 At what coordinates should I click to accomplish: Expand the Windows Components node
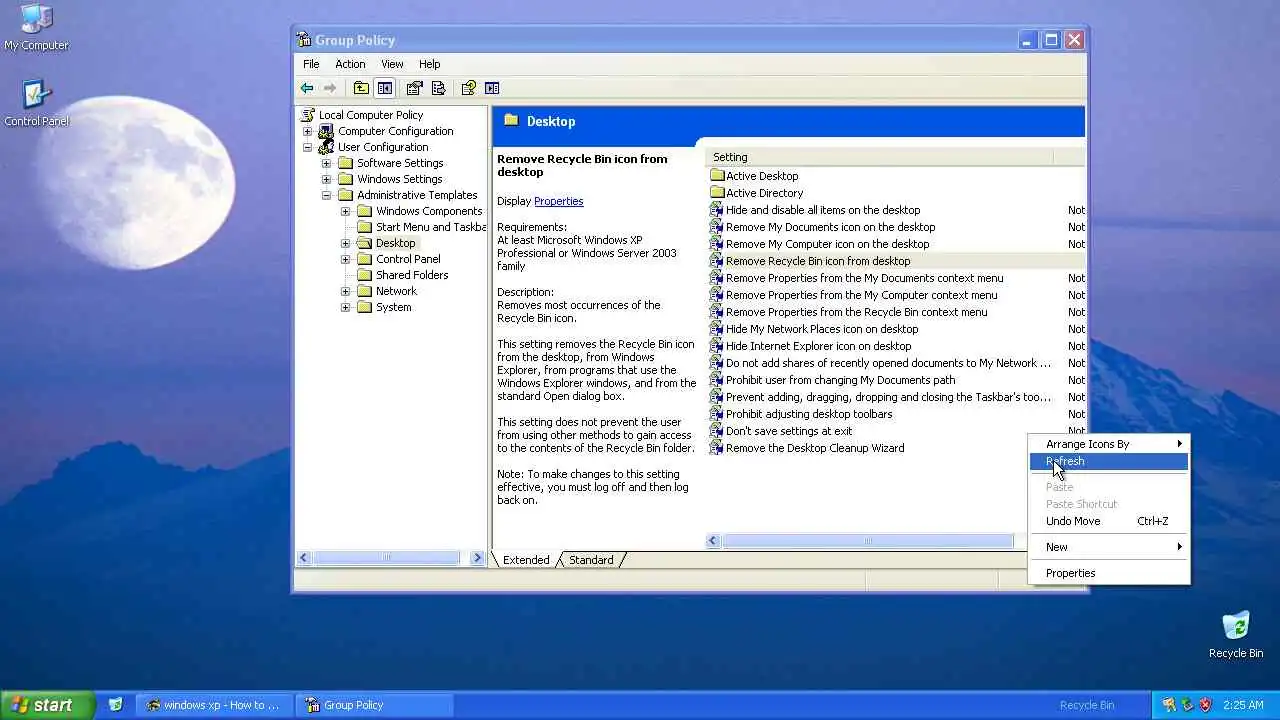coord(346,211)
